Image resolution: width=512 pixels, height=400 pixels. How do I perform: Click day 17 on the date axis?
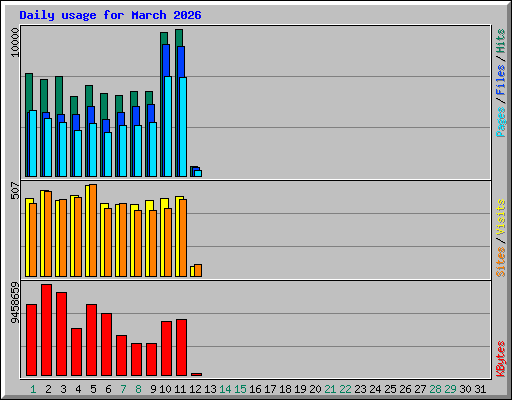[270, 389]
